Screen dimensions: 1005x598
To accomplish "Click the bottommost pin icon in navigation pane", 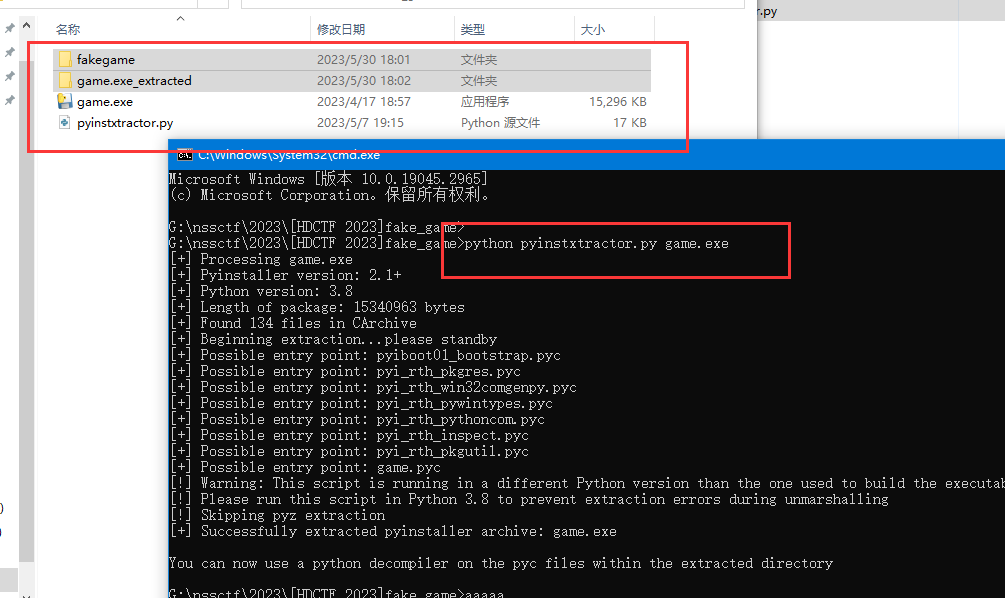I will pos(10,100).
